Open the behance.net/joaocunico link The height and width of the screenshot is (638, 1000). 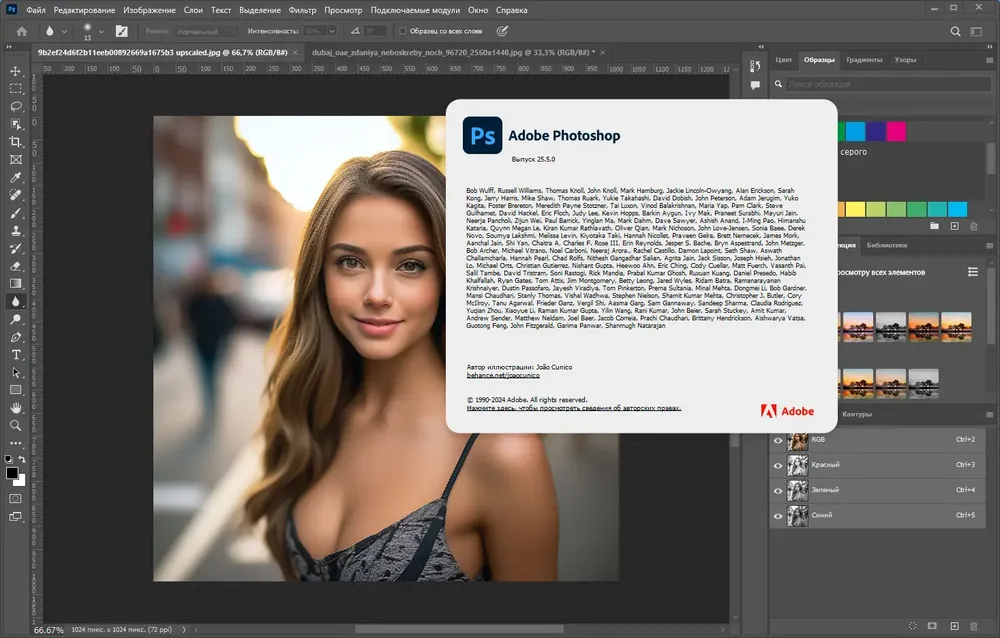point(503,375)
